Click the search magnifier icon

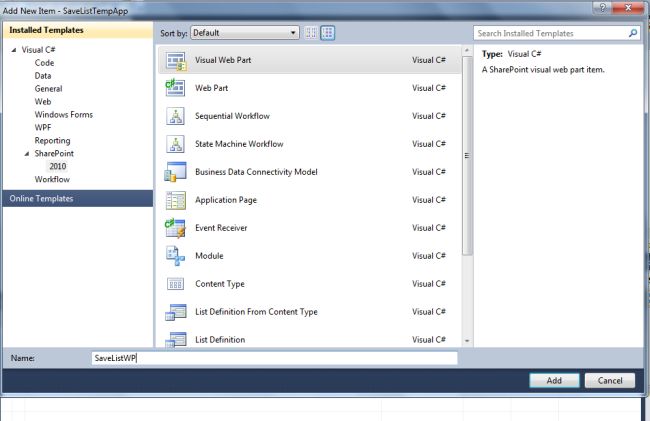(633, 33)
